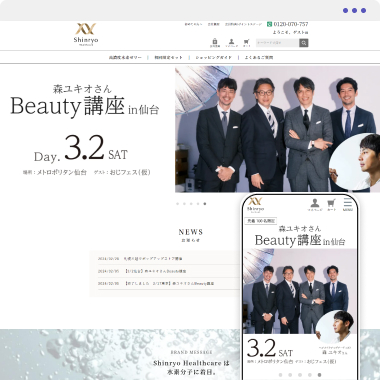
Task: Select the fourth mobile carousel dot
Action: click(x=310, y=375)
